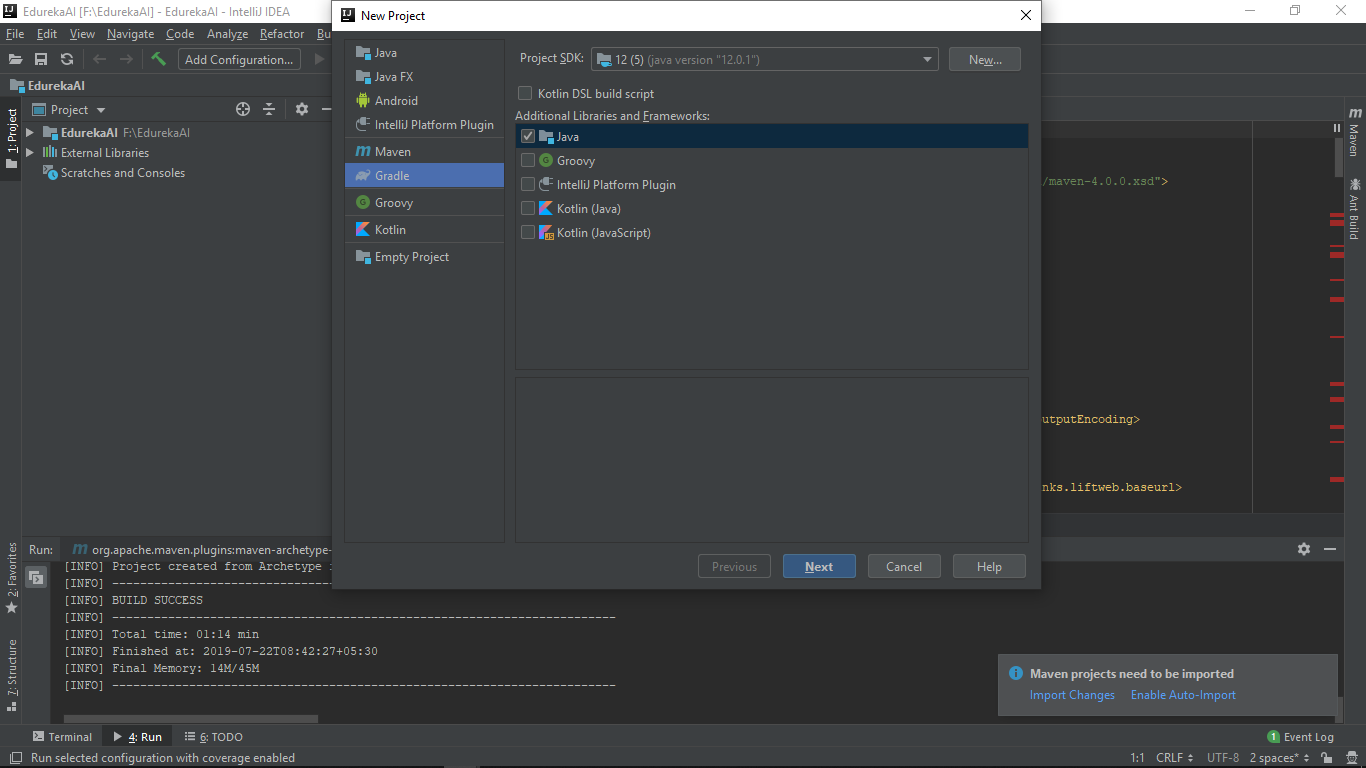This screenshot has width=1366, height=768.
Task: Open Project panel settings gear
Action: pyautogui.click(x=301, y=110)
